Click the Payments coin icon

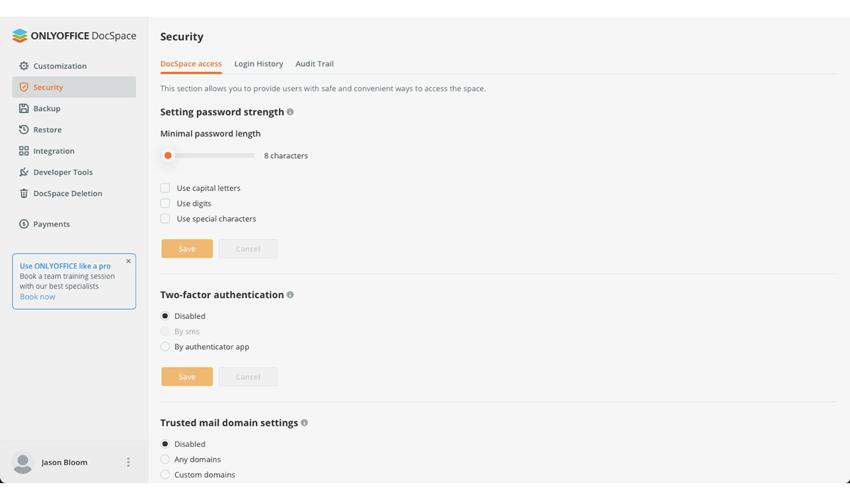point(24,224)
